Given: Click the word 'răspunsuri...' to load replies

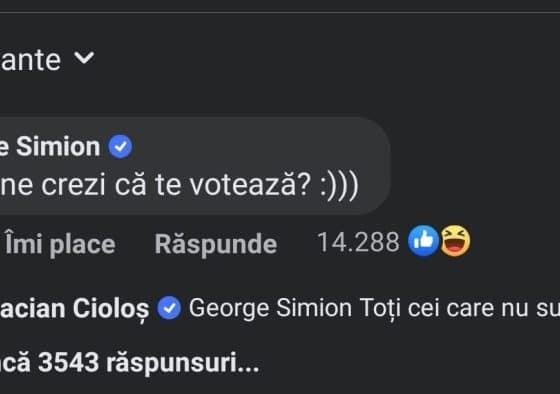Looking at the screenshot, I should click(x=183, y=364).
